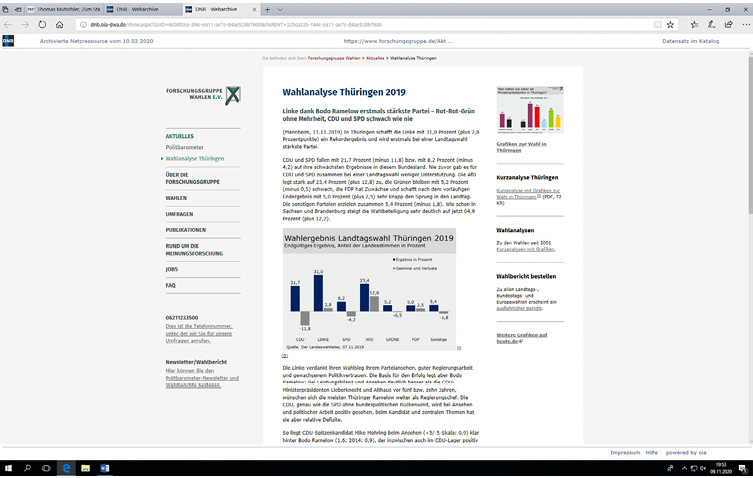
Task: Open Word from the taskbar
Action: pyautogui.click(x=105, y=468)
